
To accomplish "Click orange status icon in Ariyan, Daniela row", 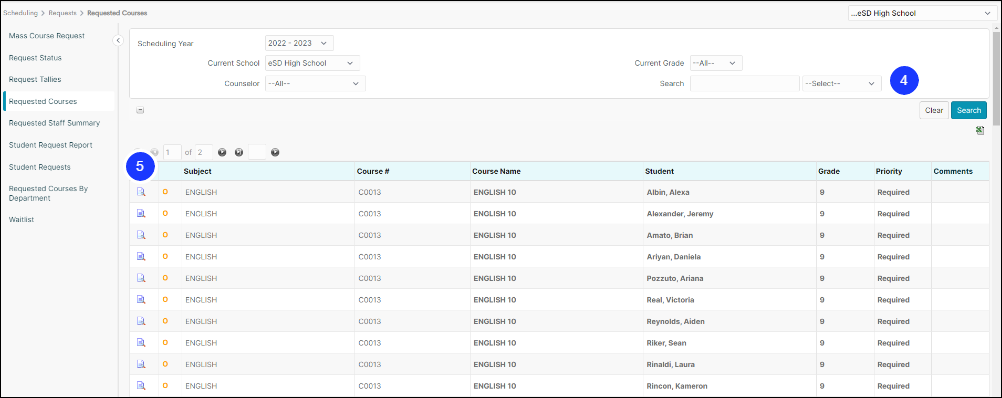I will (166, 256).
